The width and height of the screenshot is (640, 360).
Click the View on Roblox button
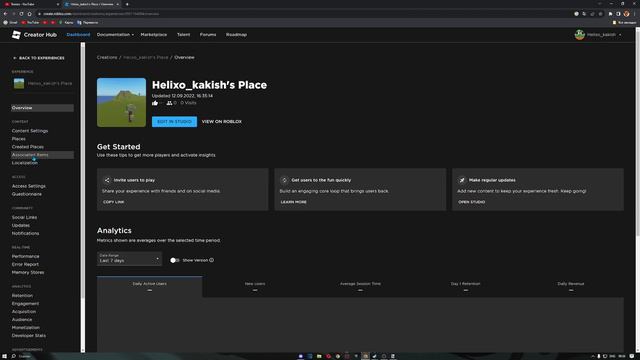pos(222,122)
